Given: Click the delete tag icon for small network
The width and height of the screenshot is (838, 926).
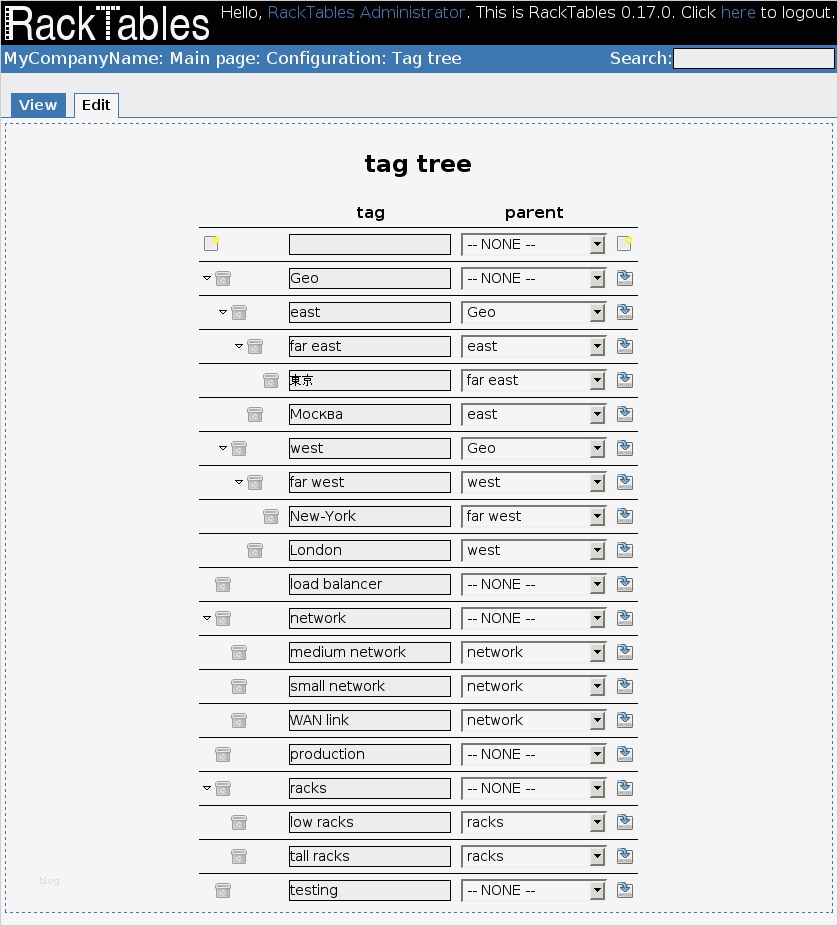Looking at the screenshot, I should pyautogui.click(x=239, y=687).
